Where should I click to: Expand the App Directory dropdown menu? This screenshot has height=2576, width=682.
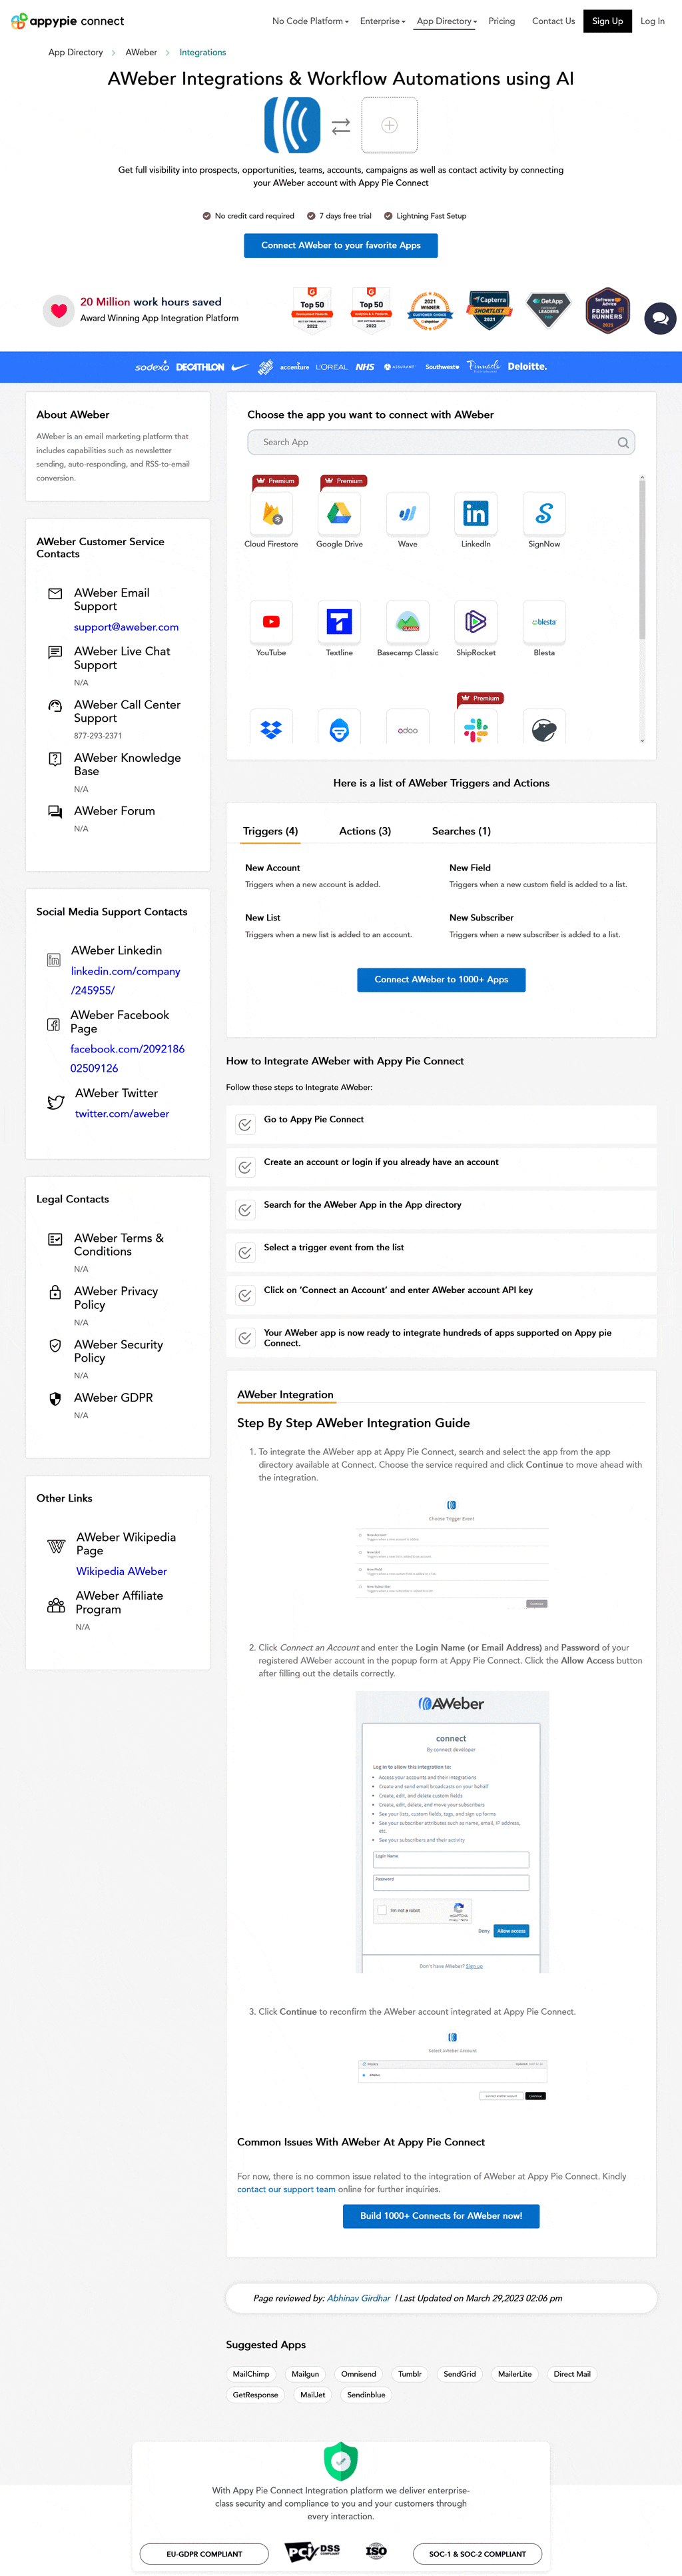click(447, 21)
